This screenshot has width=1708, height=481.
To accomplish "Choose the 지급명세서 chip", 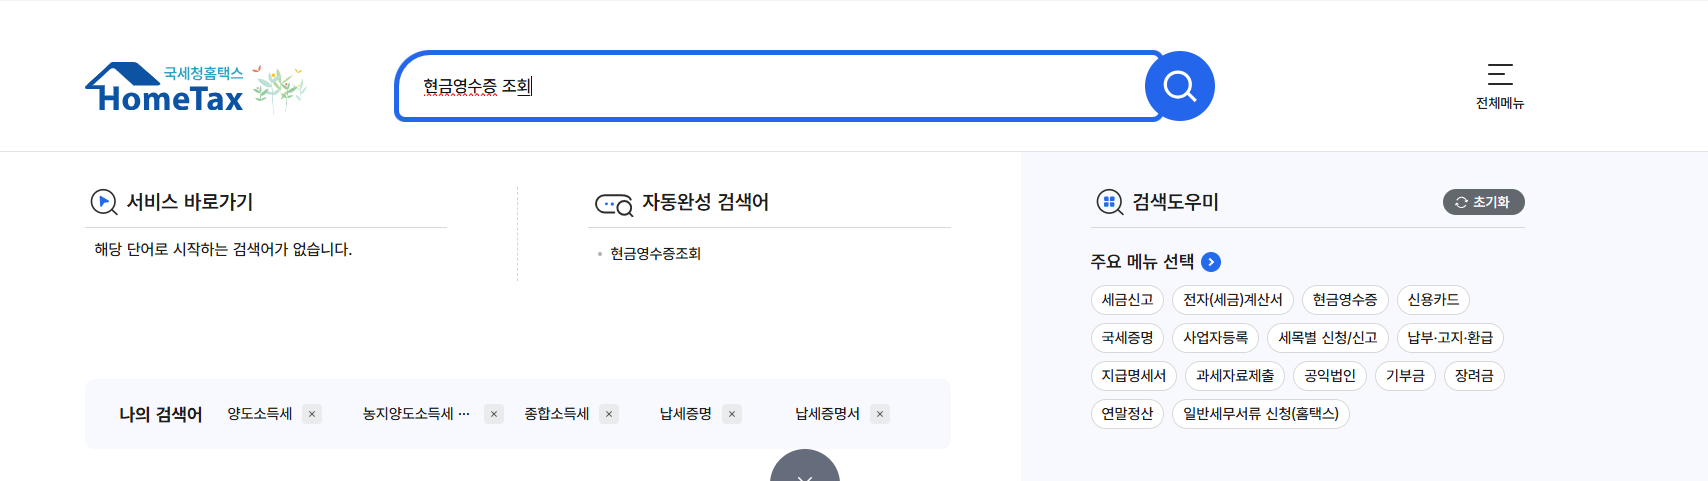I will [x=1134, y=376].
